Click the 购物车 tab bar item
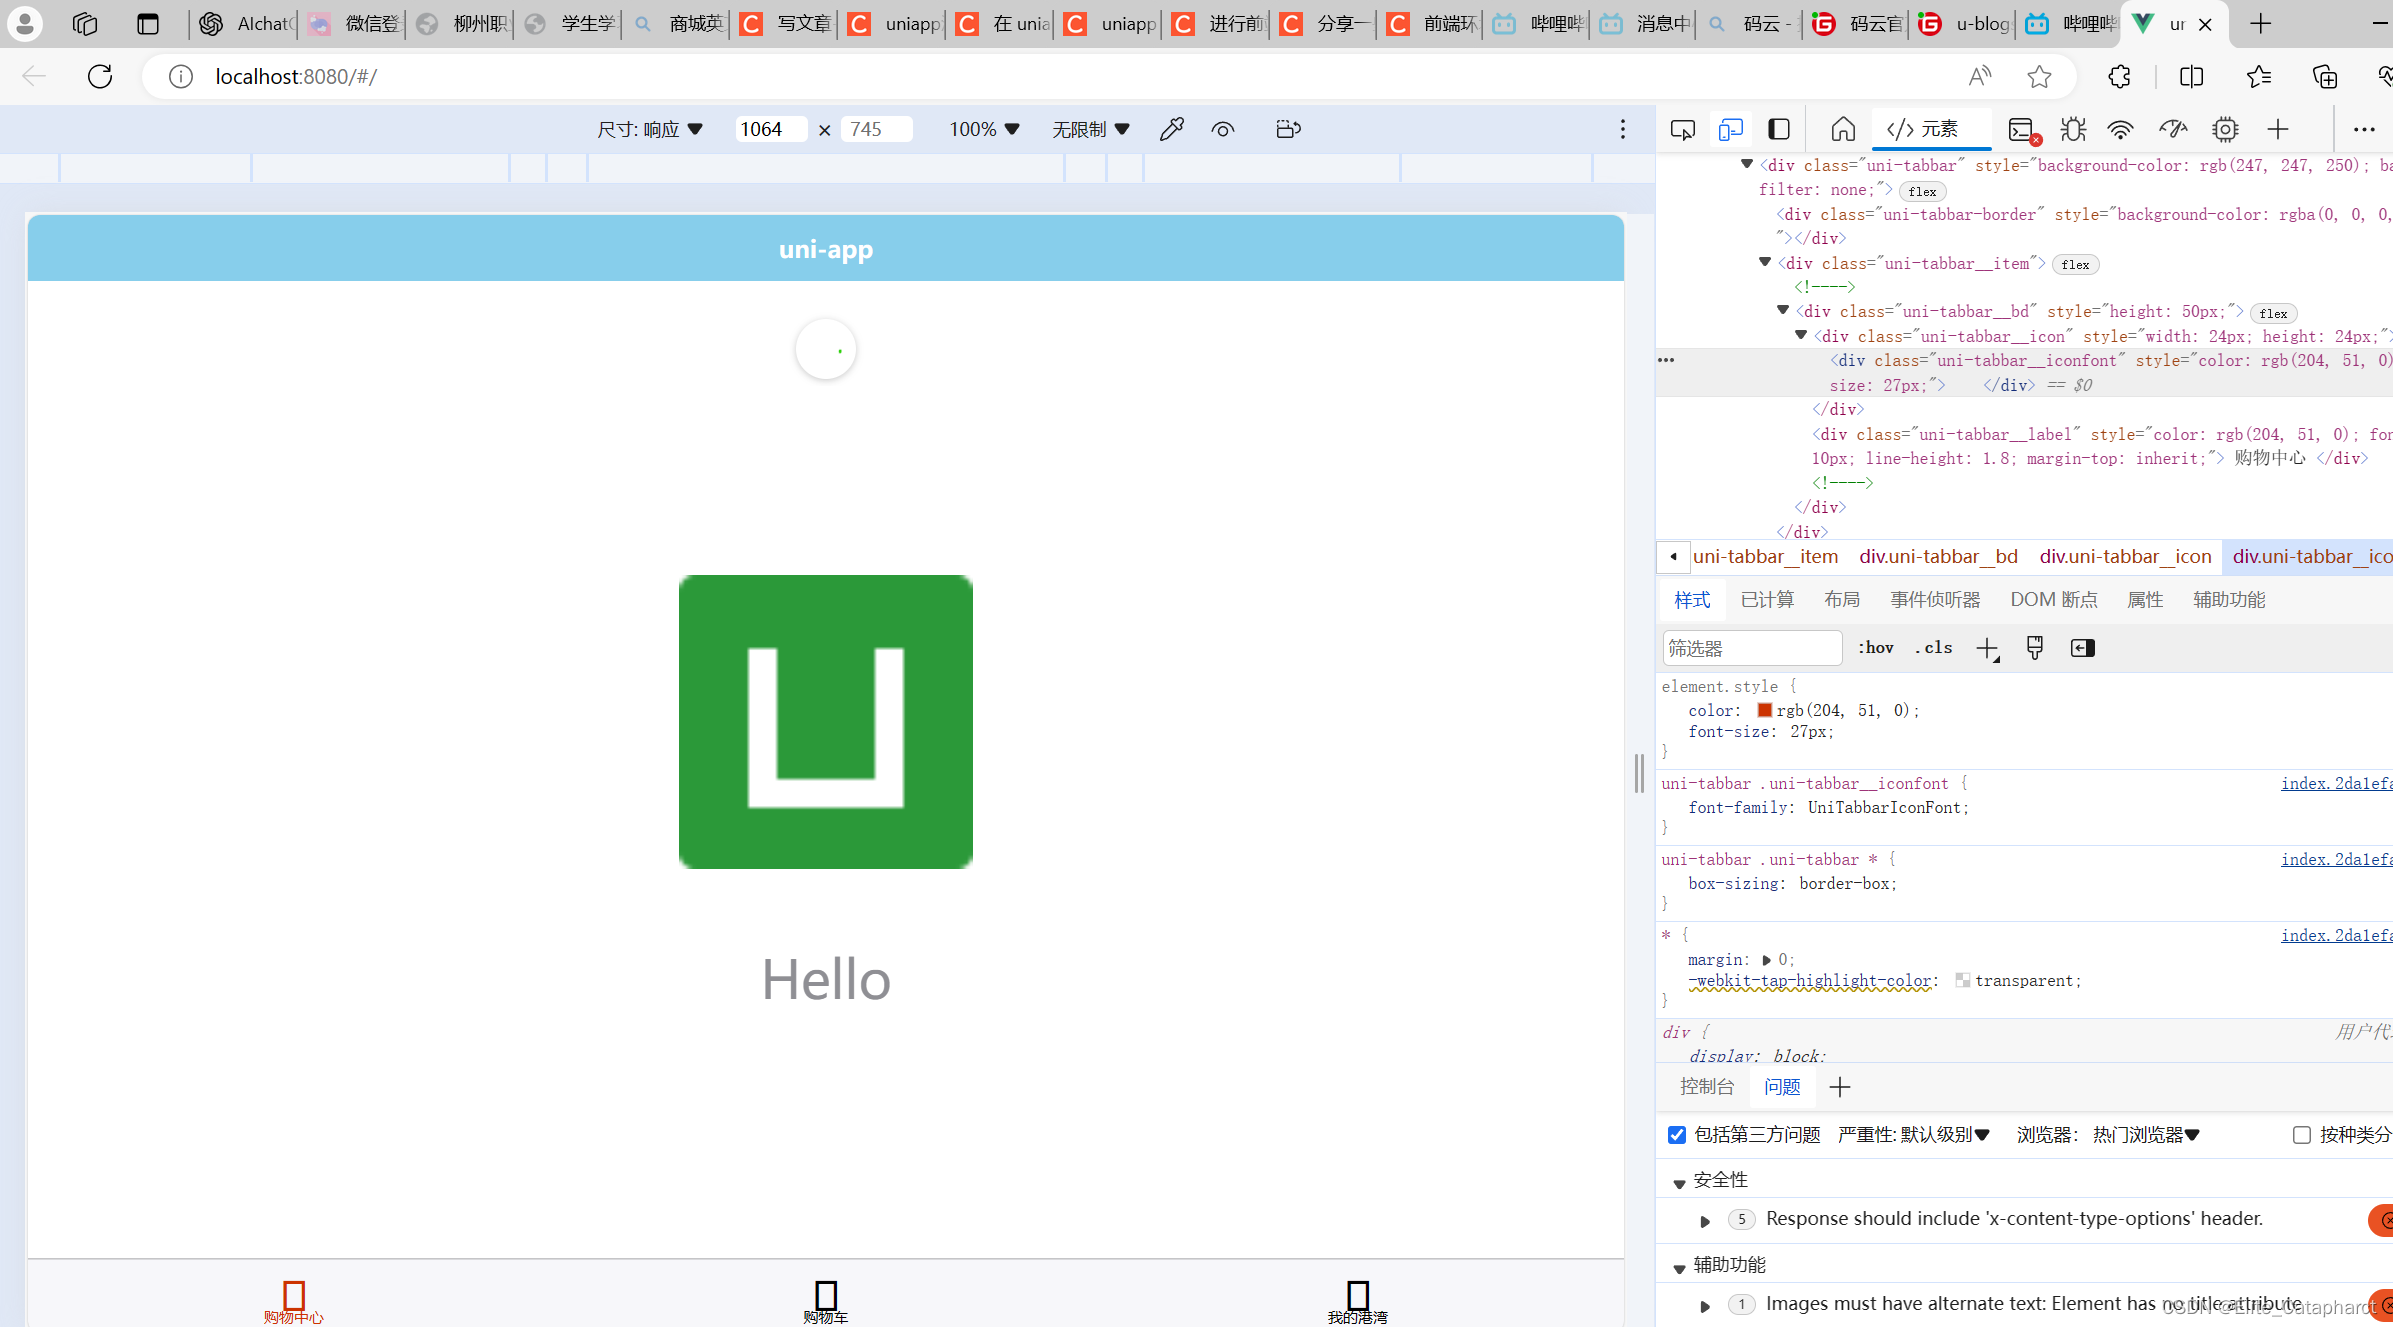This screenshot has width=2393, height=1327. point(825,1300)
